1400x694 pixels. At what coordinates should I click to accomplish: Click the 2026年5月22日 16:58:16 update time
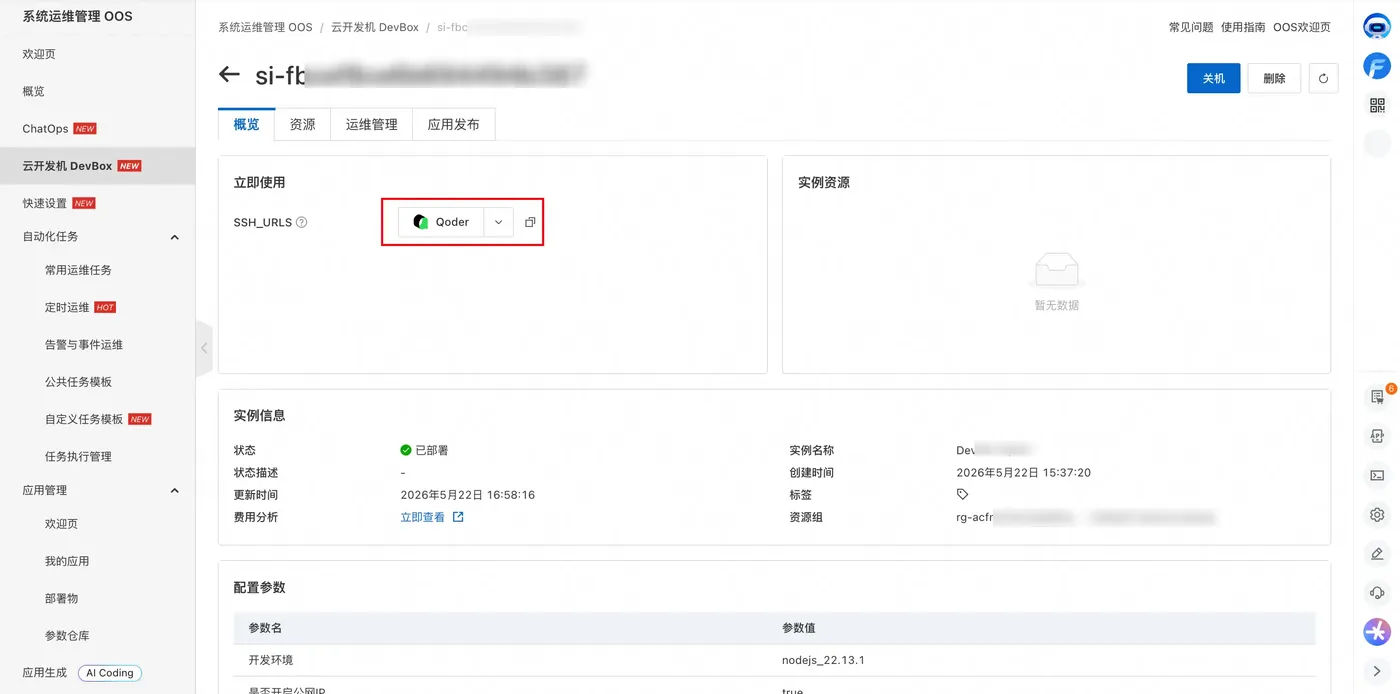[467, 495]
